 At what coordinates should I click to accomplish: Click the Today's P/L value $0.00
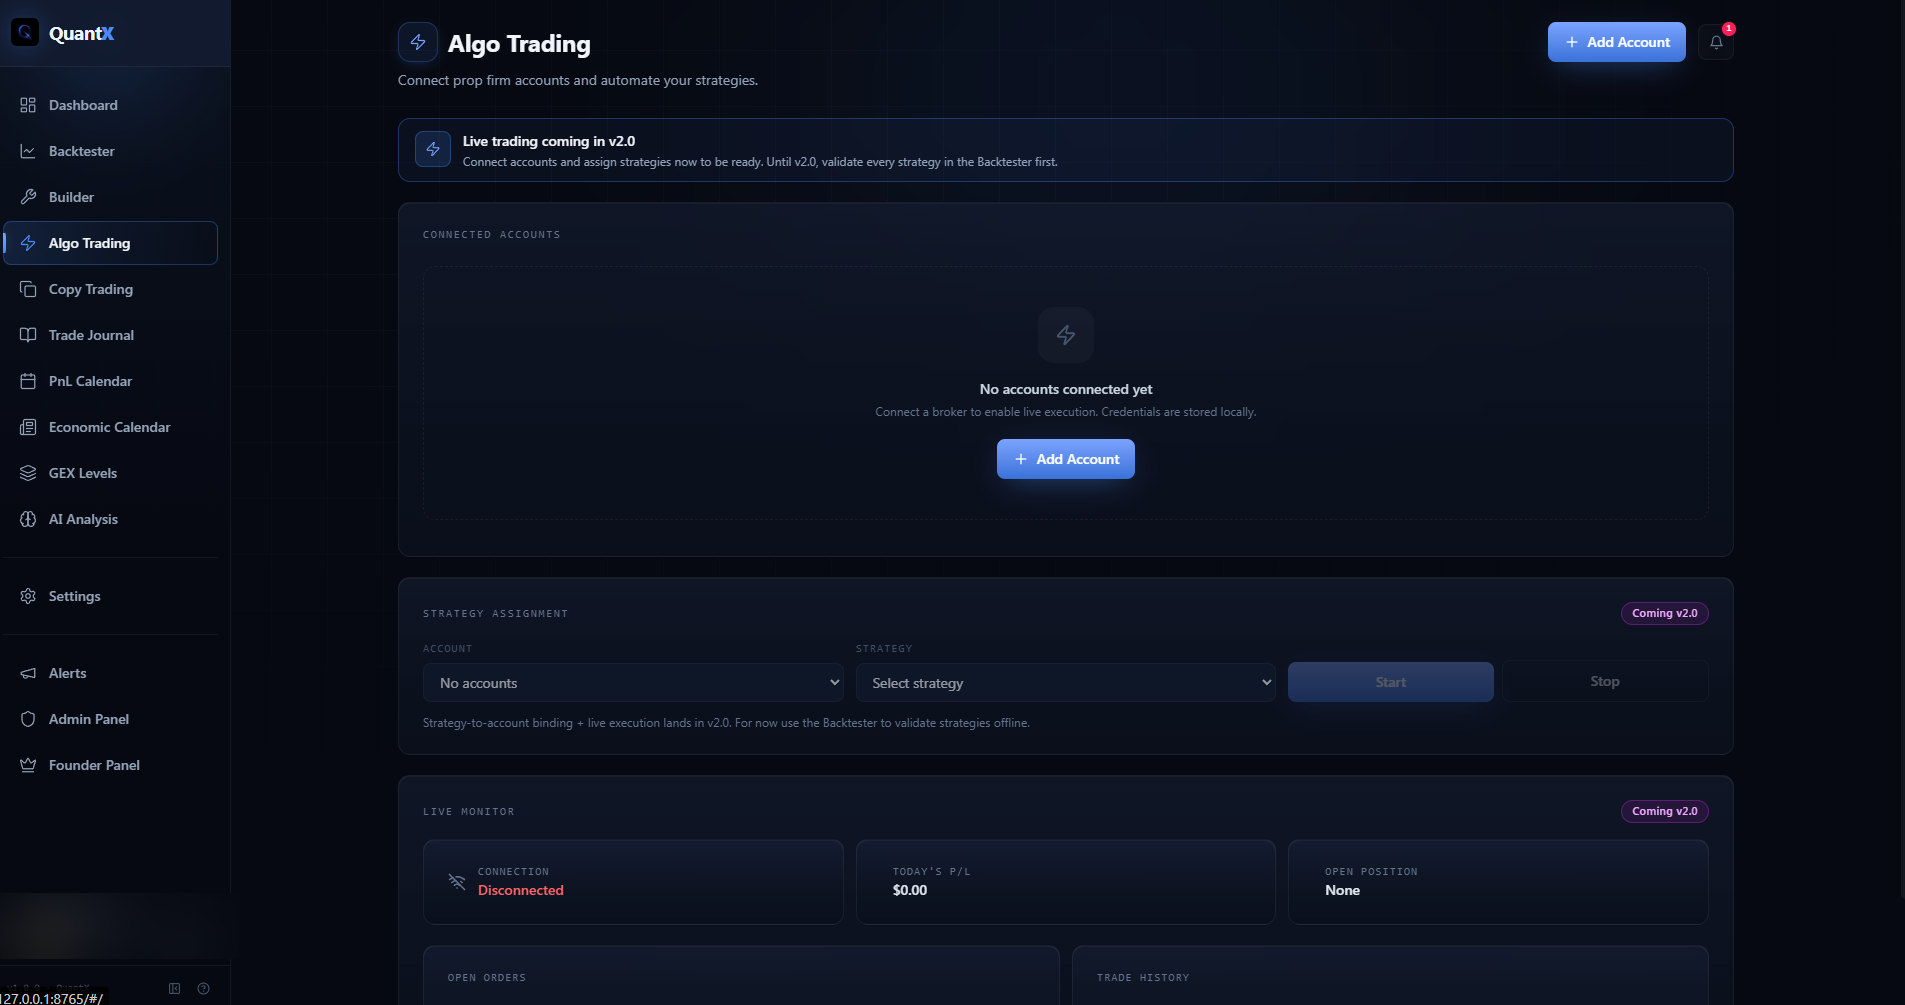tap(910, 890)
